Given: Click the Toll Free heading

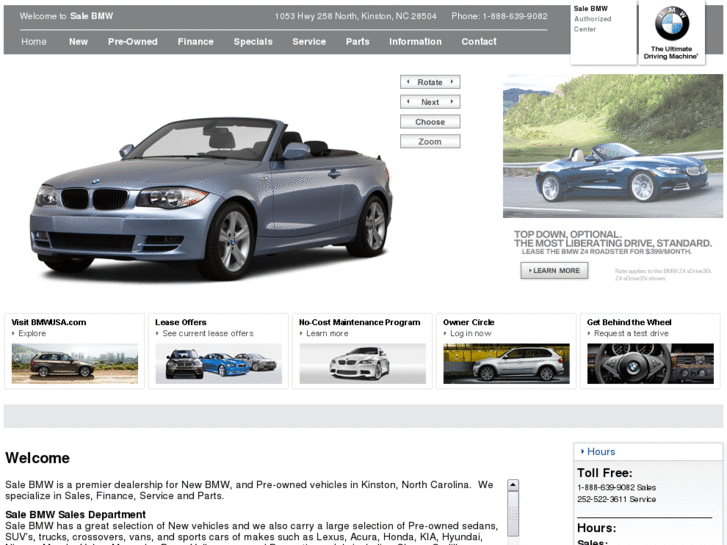Looking at the screenshot, I should pyautogui.click(x=605, y=473).
